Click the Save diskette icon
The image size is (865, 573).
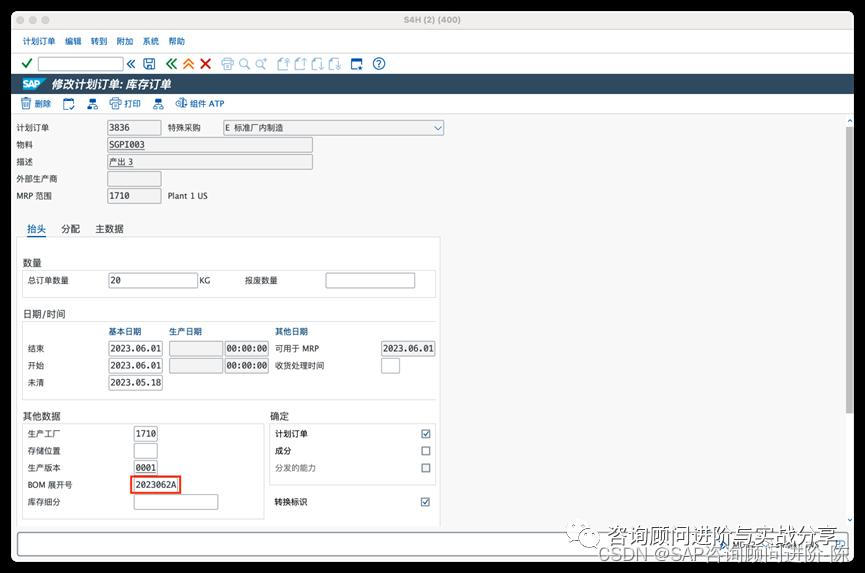(149, 64)
